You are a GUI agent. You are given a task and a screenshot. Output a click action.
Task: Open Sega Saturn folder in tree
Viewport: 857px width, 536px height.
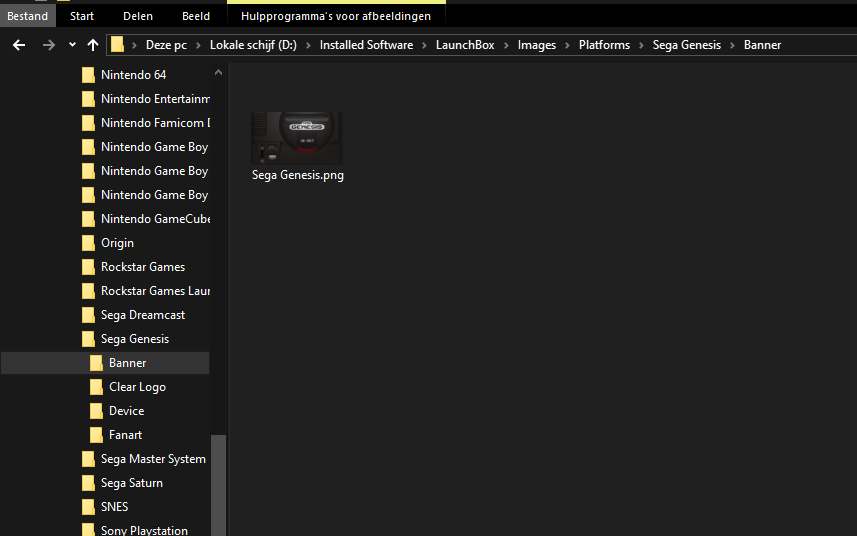[x=132, y=484]
